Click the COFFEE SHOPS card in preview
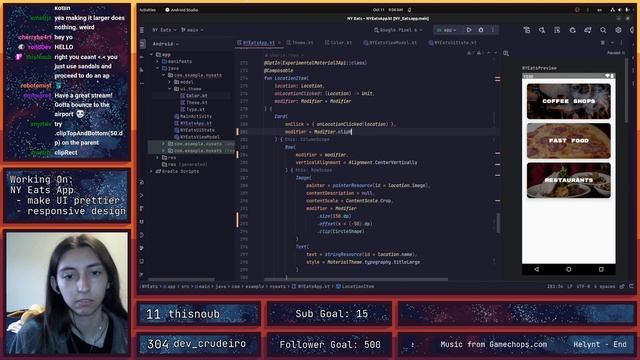 [569, 101]
